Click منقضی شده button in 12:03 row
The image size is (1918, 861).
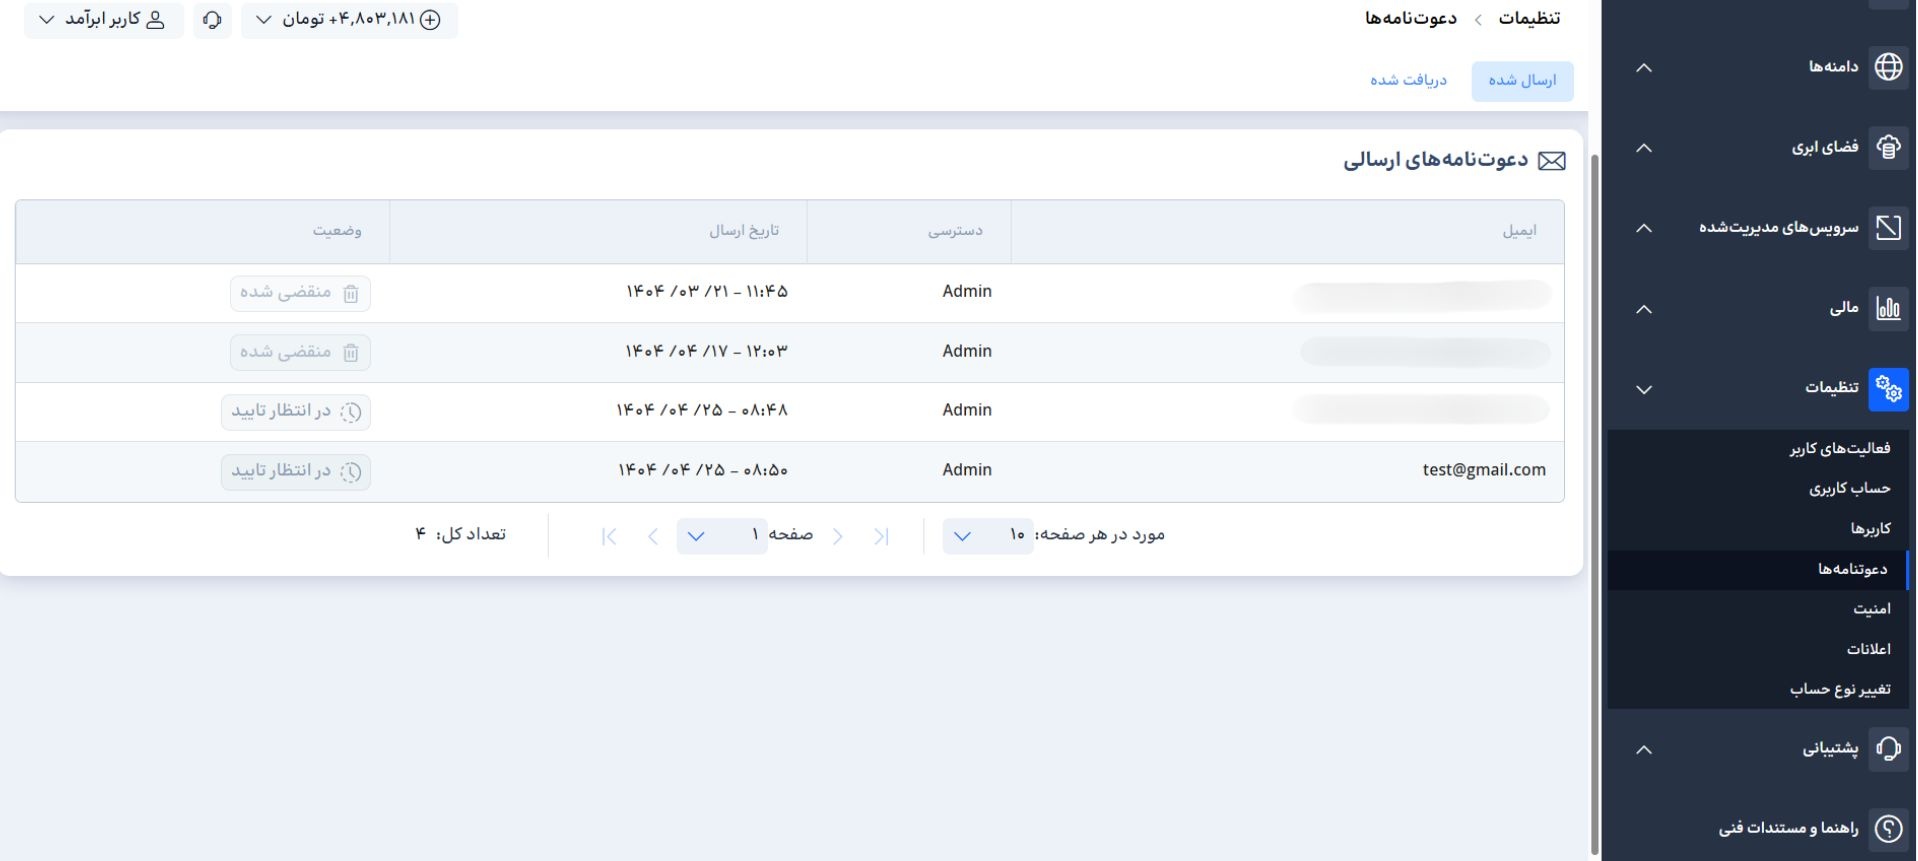tap(300, 352)
